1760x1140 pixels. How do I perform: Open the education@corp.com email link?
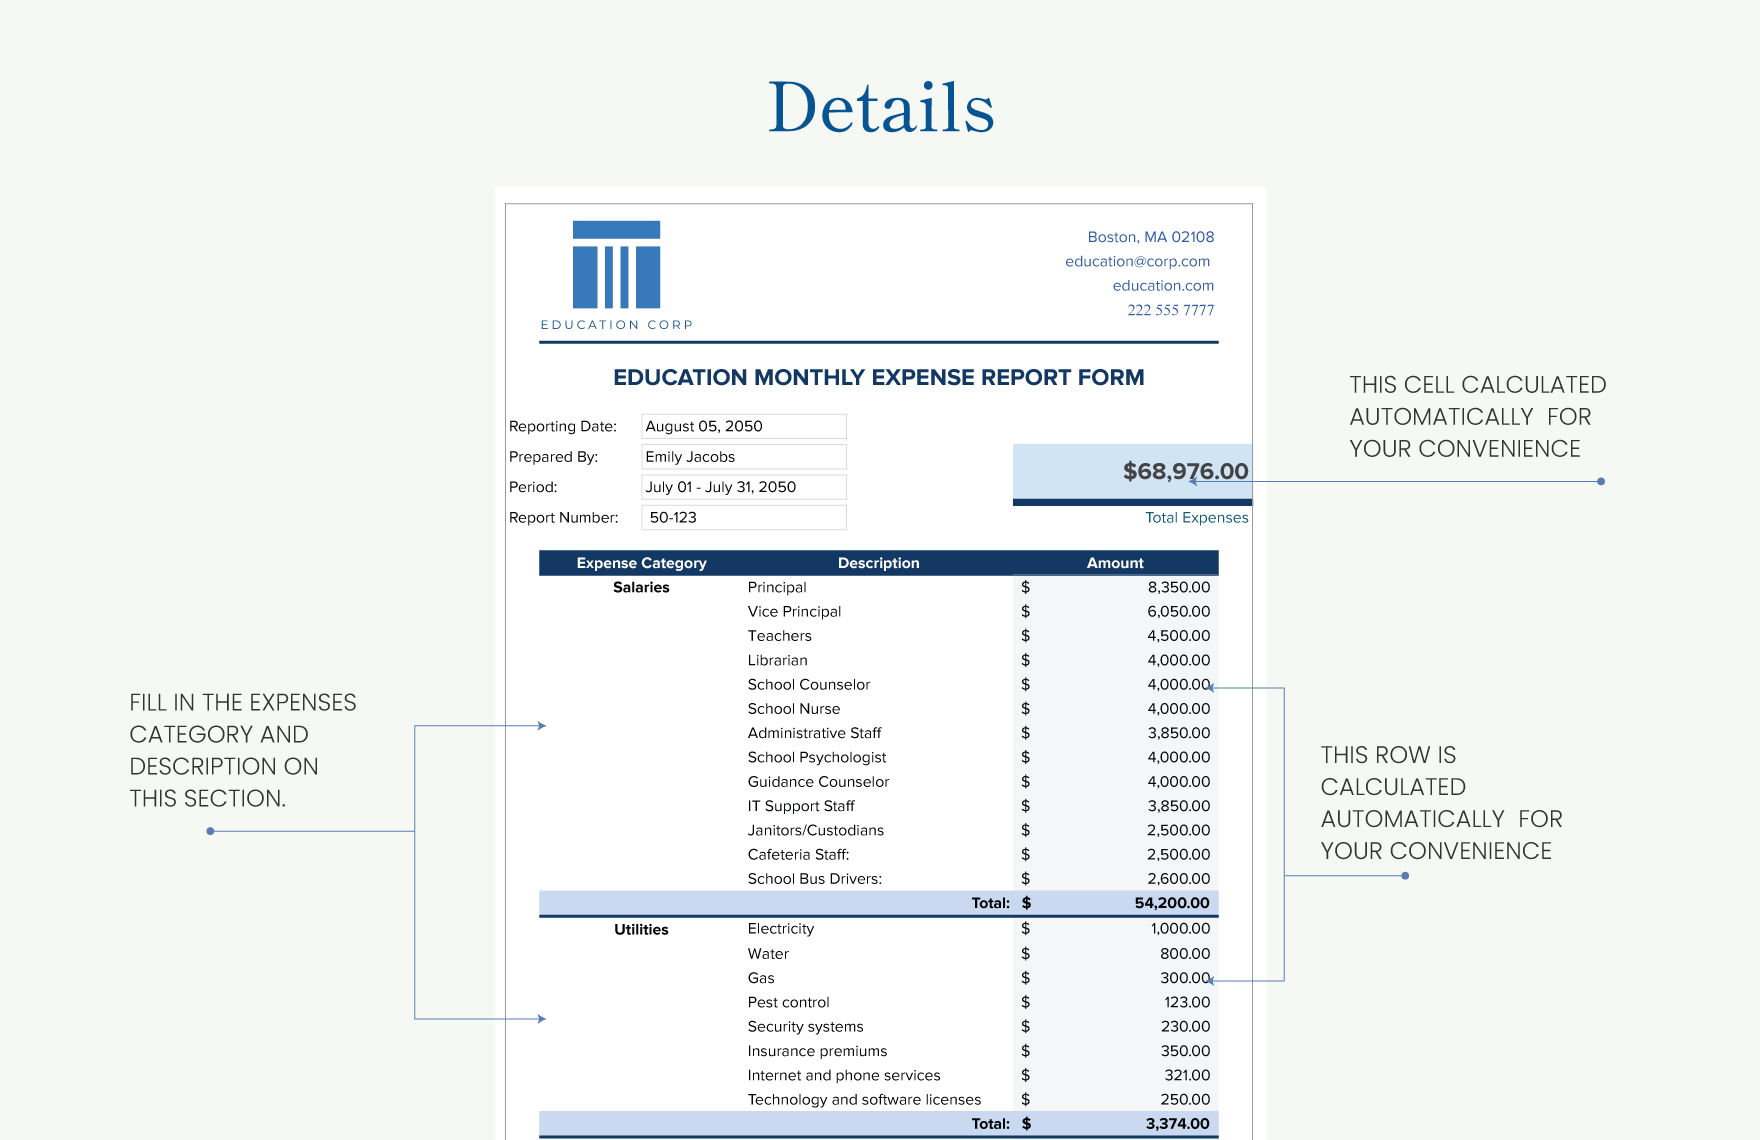(x=1137, y=261)
